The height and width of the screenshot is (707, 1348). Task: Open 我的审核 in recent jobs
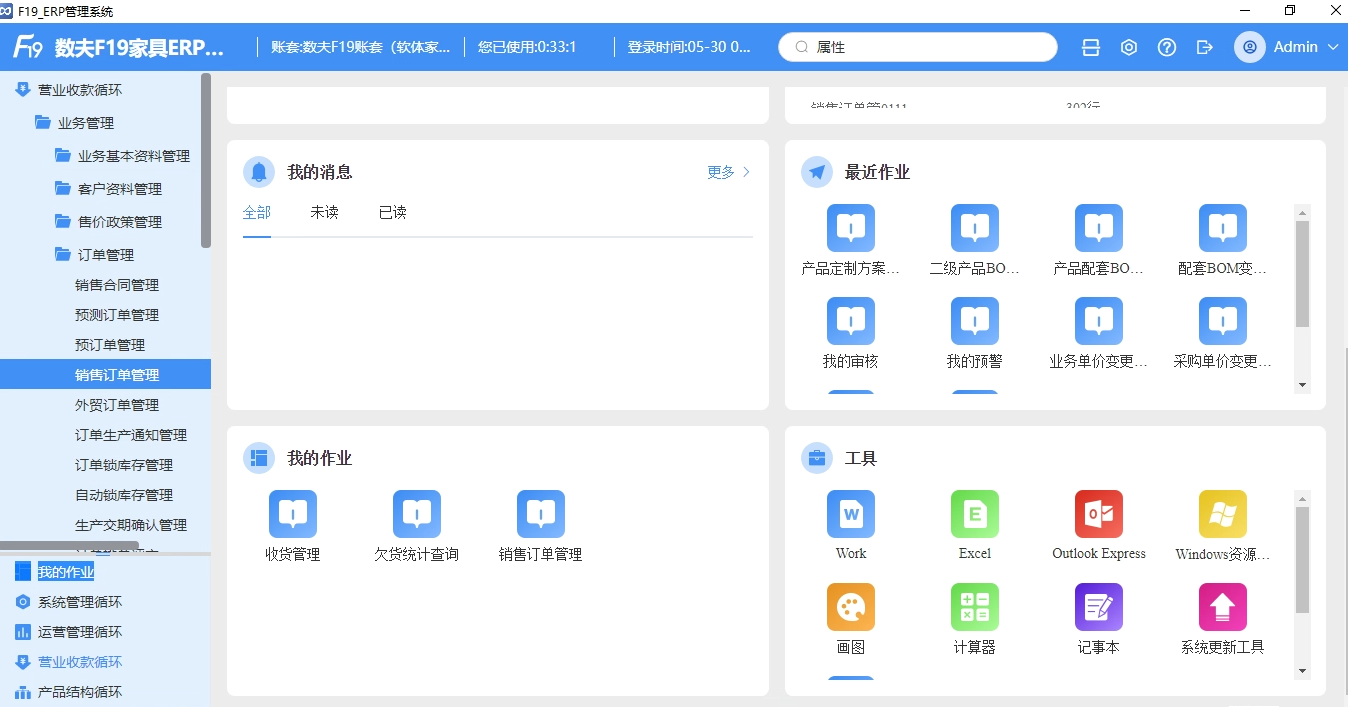pyautogui.click(x=851, y=321)
